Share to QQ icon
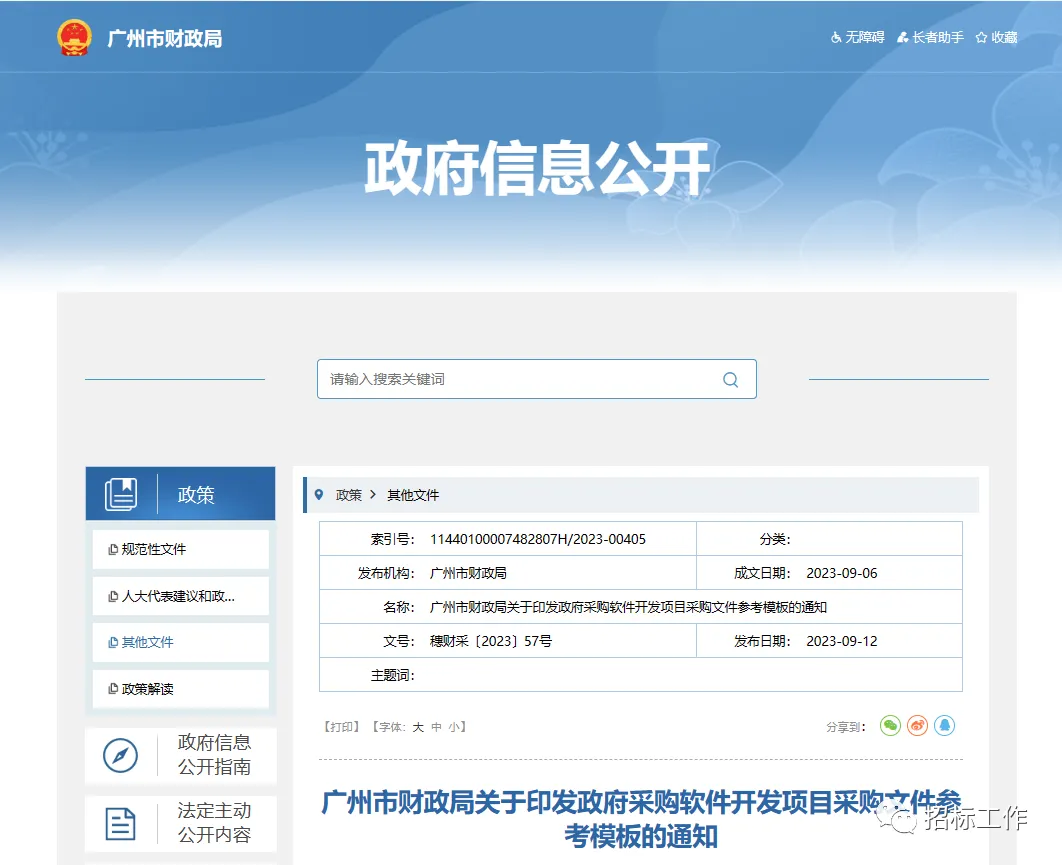Image resolution: width=1062 pixels, height=865 pixels. tap(944, 726)
